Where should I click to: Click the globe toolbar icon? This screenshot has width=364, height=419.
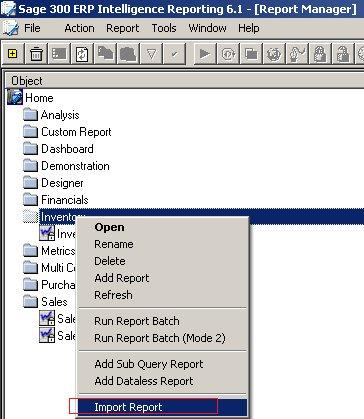point(274,54)
